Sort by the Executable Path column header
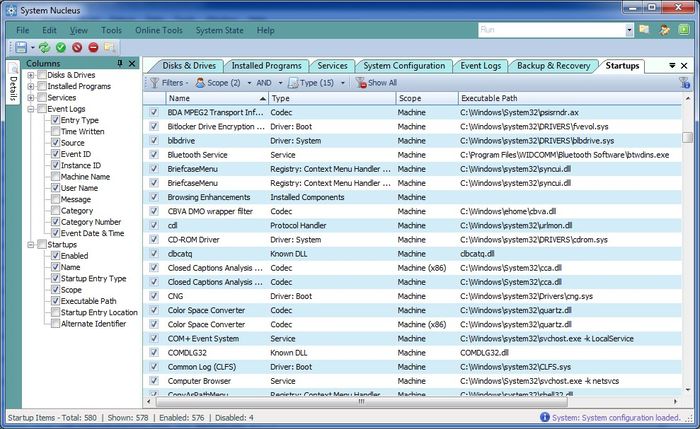 pyautogui.click(x=570, y=98)
